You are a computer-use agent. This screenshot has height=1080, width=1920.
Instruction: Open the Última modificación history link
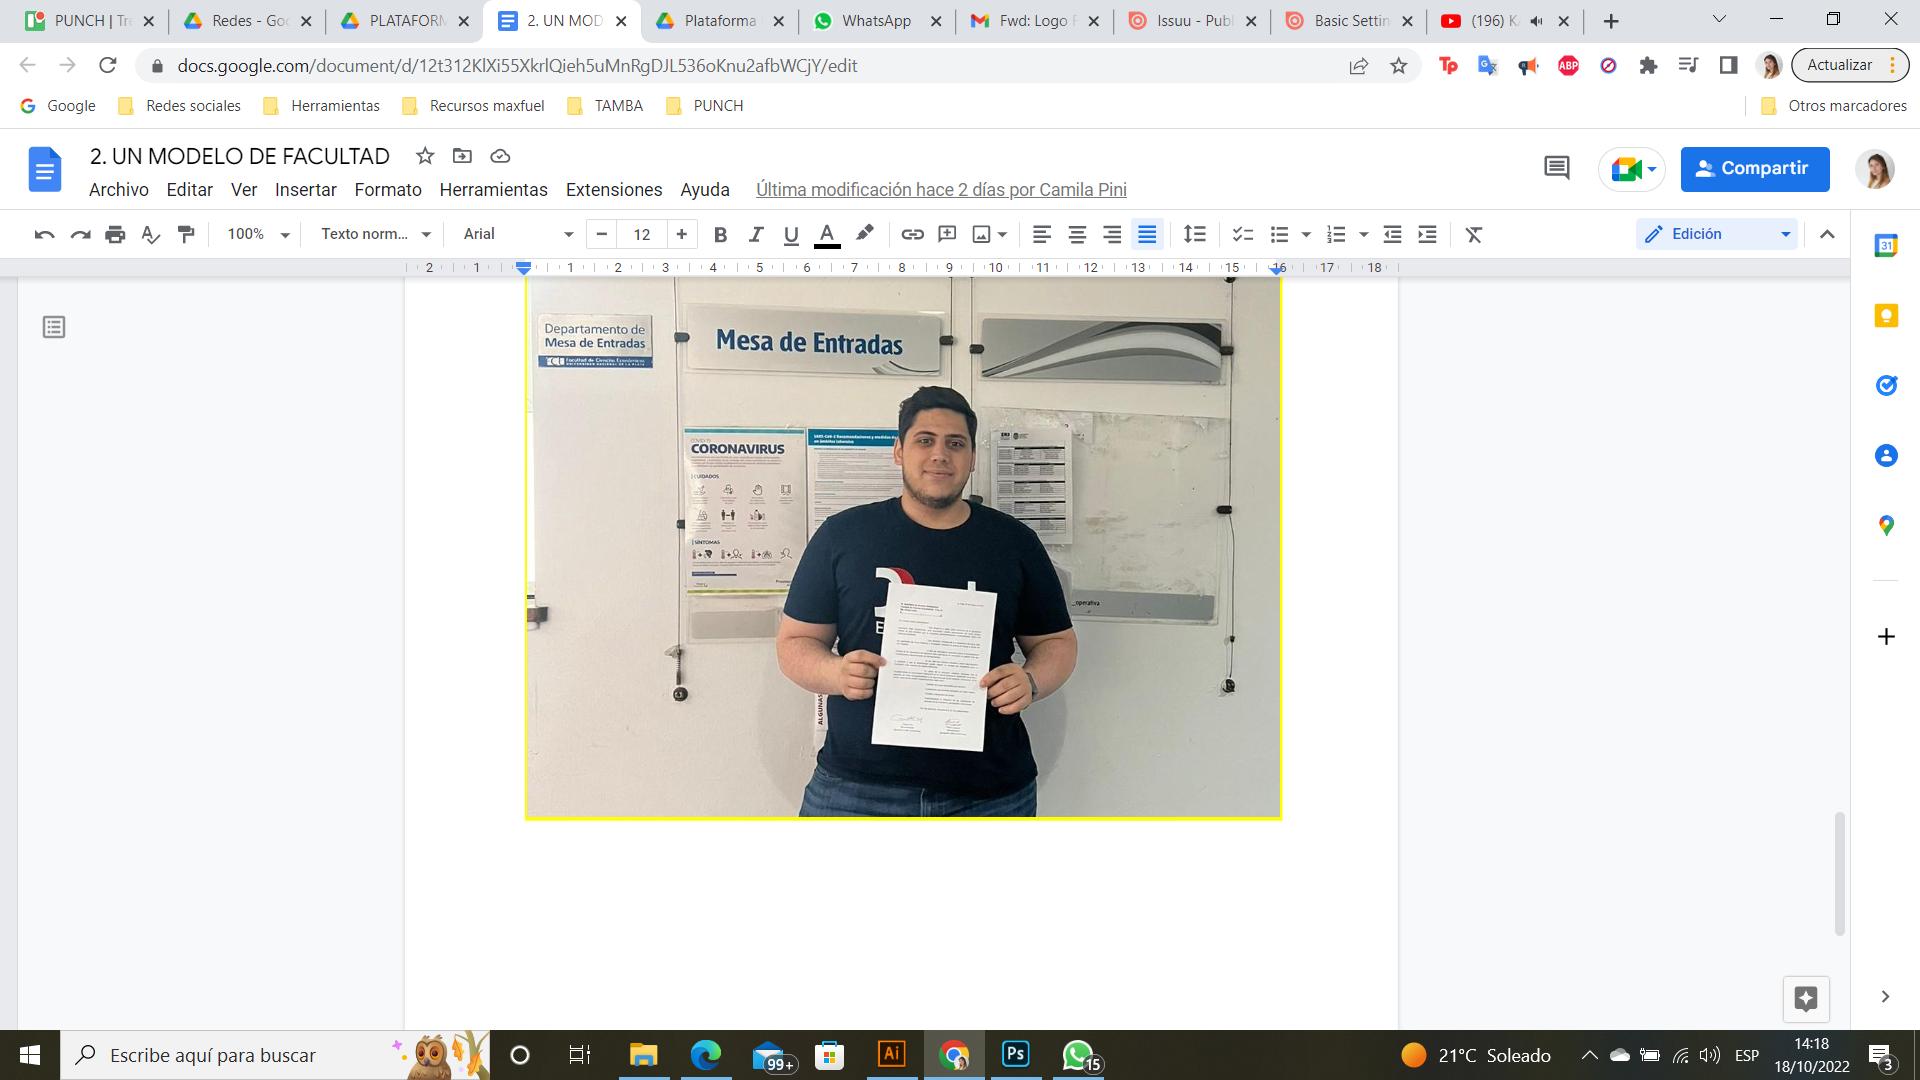pyautogui.click(x=940, y=190)
